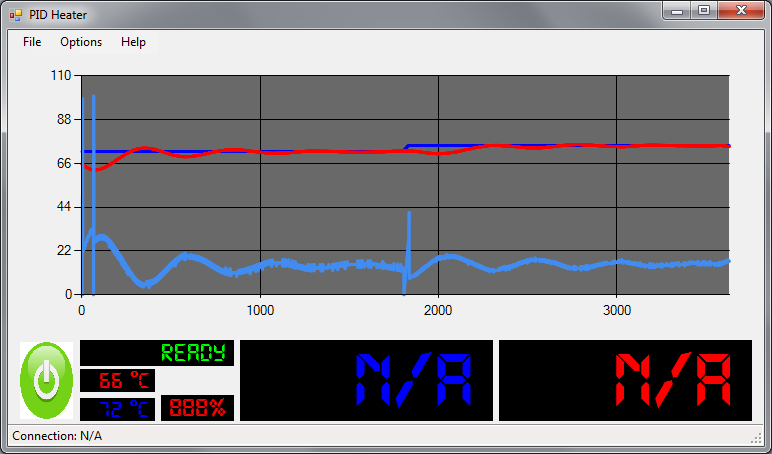
Task: Click the 3000 x-axis label
Action: (x=616, y=310)
